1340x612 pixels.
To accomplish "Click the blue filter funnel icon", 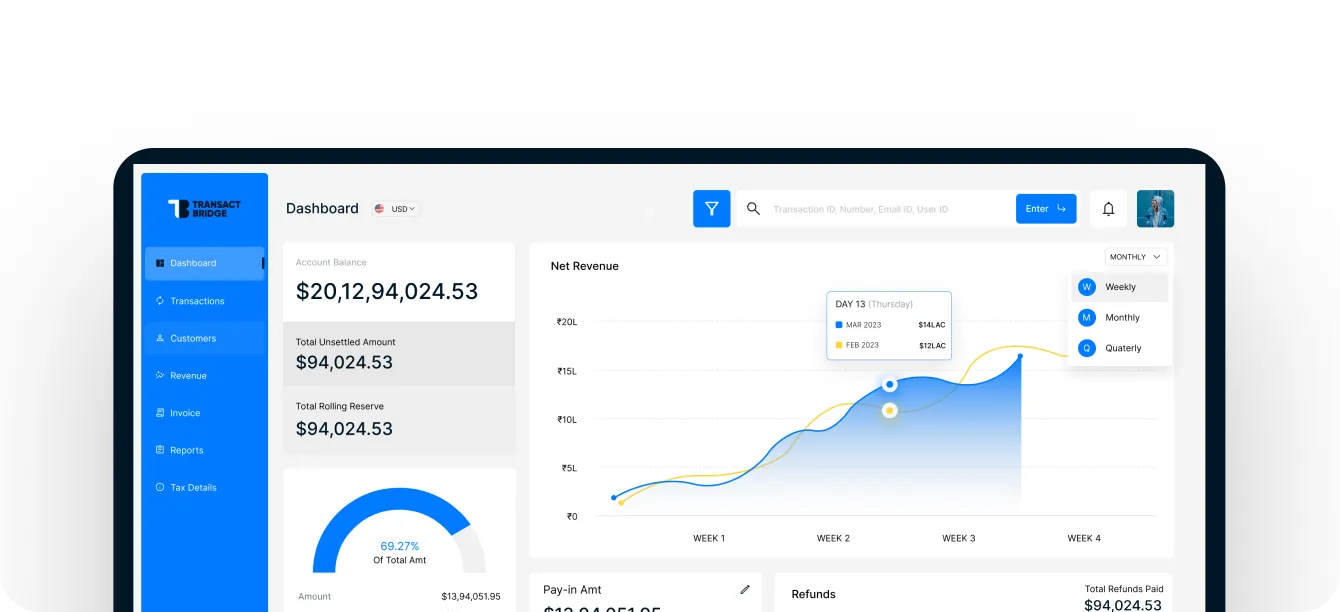I will [711, 208].
